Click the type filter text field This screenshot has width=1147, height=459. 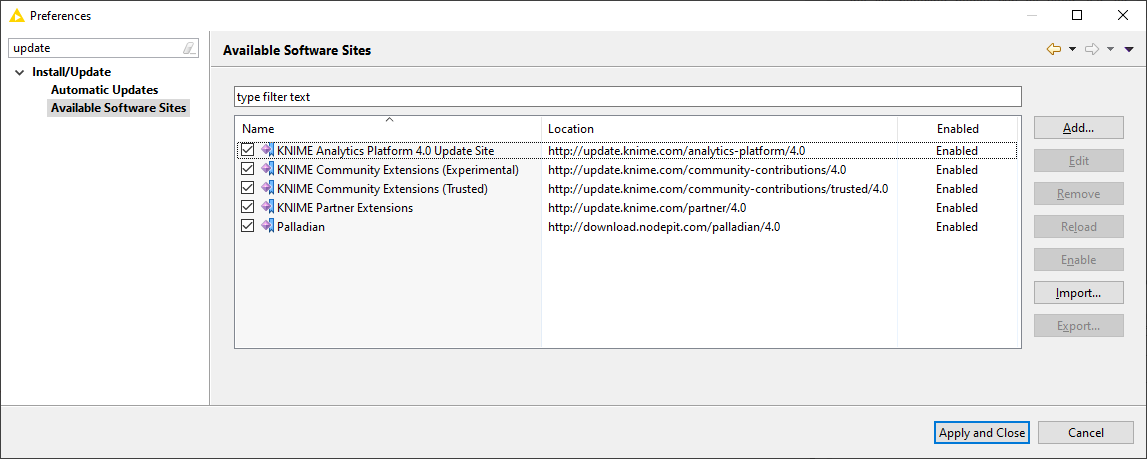627,97
